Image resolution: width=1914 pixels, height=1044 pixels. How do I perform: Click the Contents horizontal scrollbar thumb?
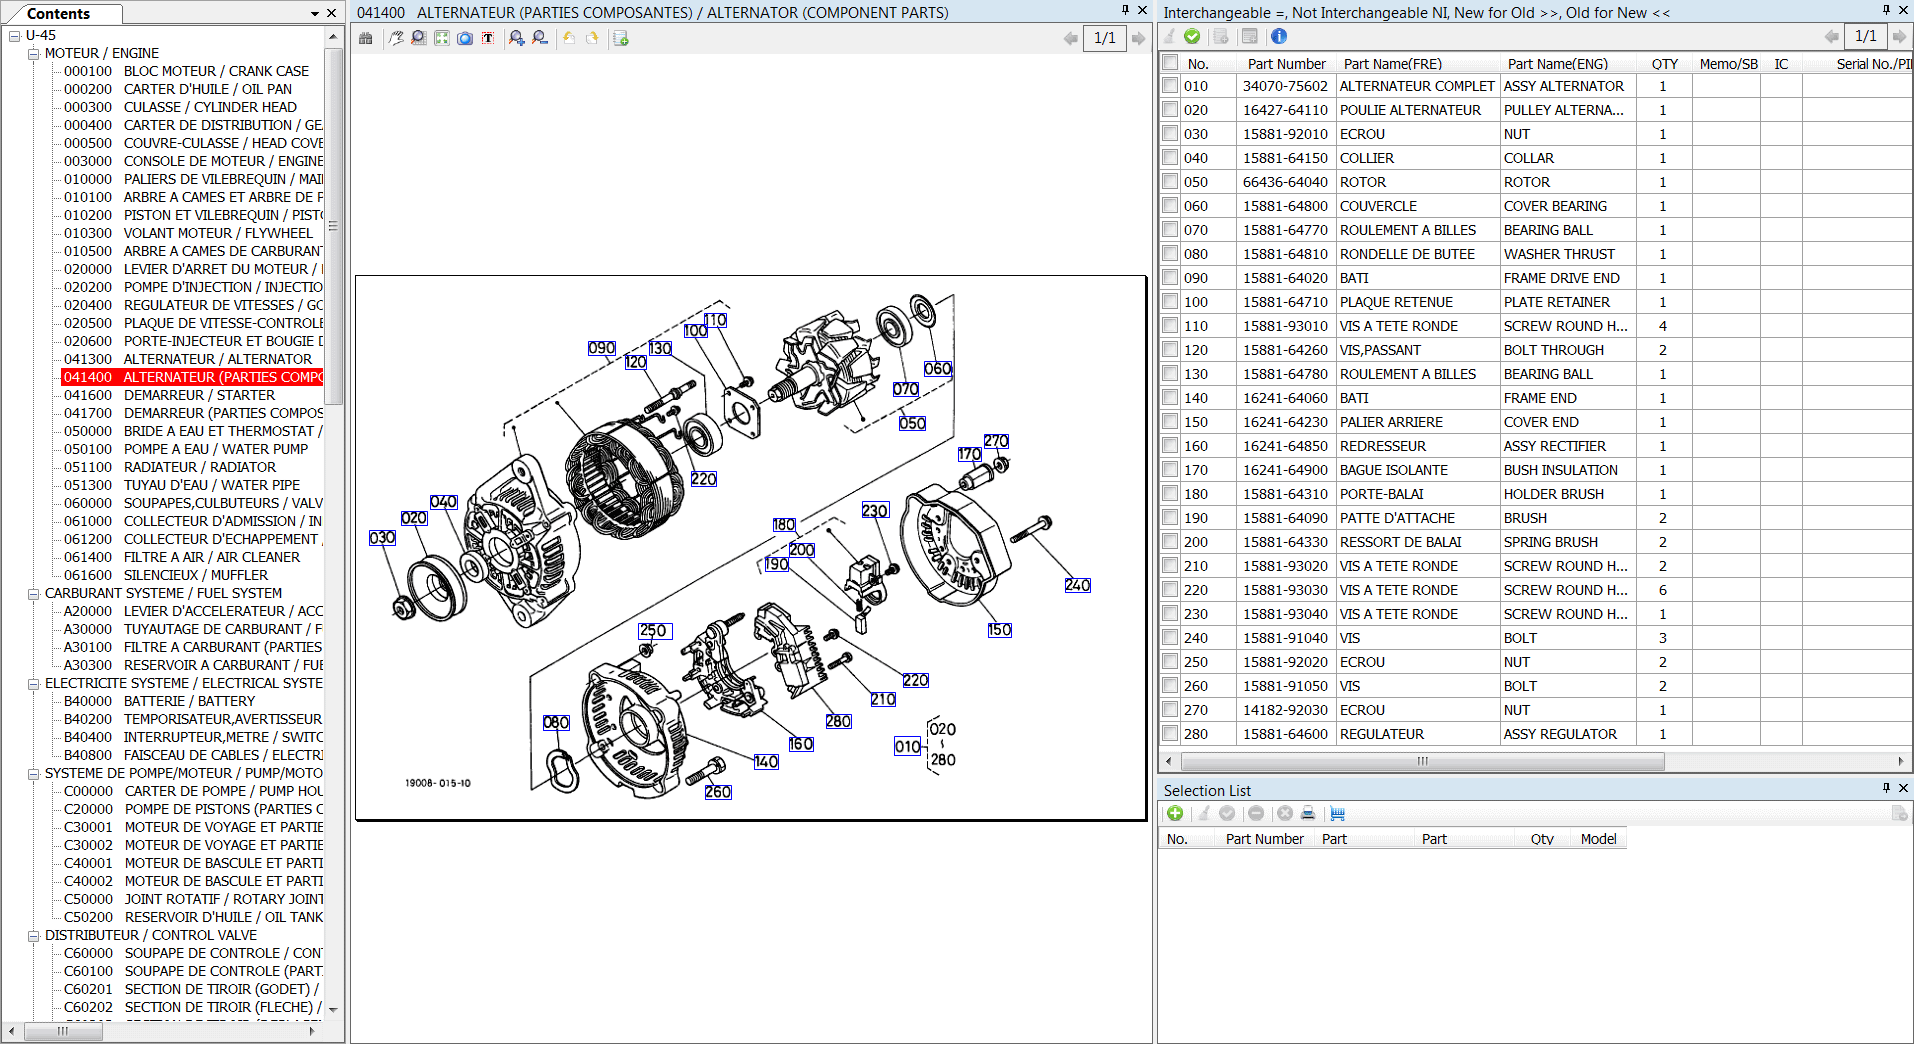pos(63,1031)
